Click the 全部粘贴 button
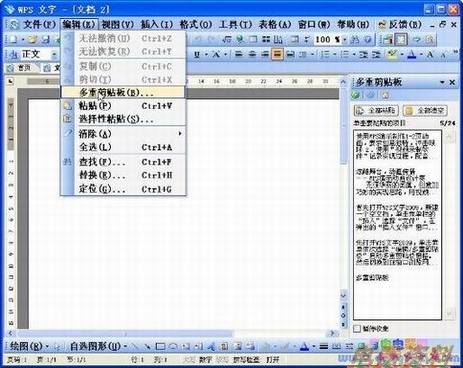 [376, 110]
